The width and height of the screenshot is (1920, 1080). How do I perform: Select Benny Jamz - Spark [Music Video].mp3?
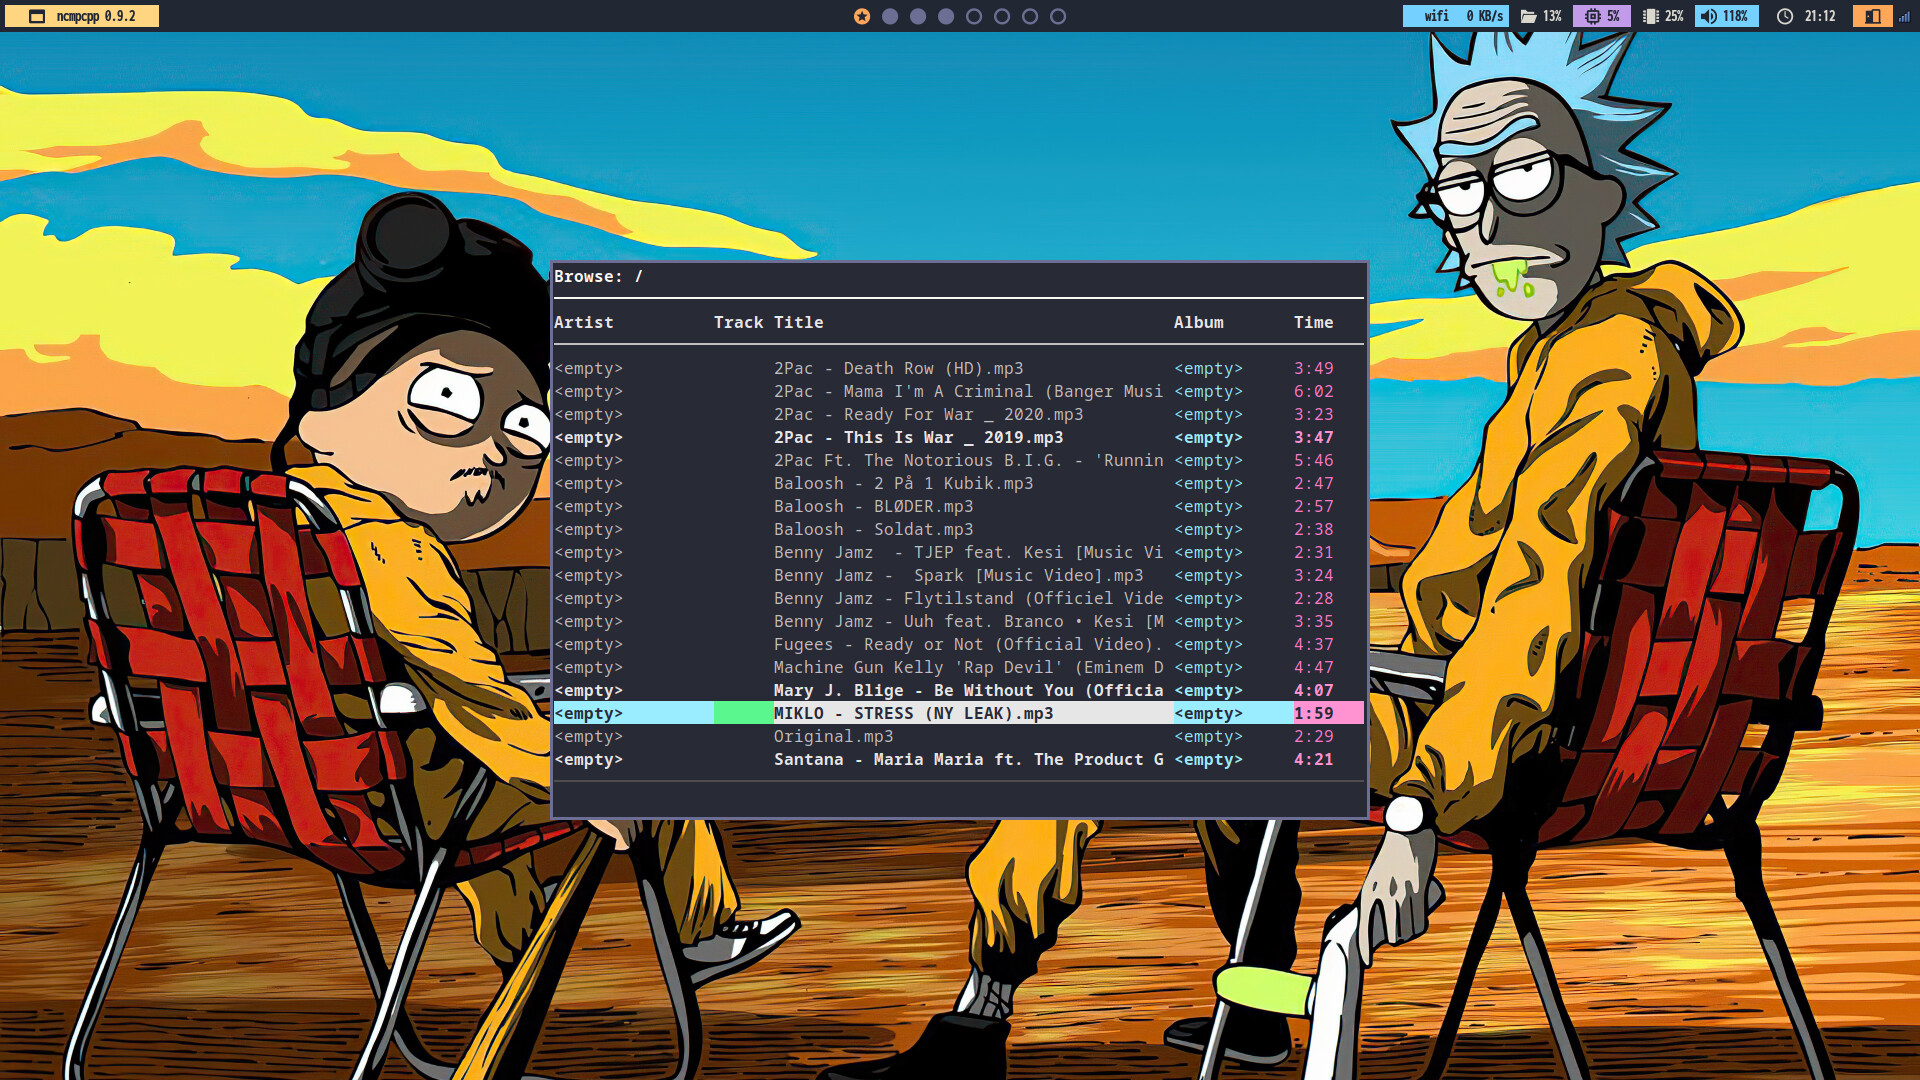[959, 575]
